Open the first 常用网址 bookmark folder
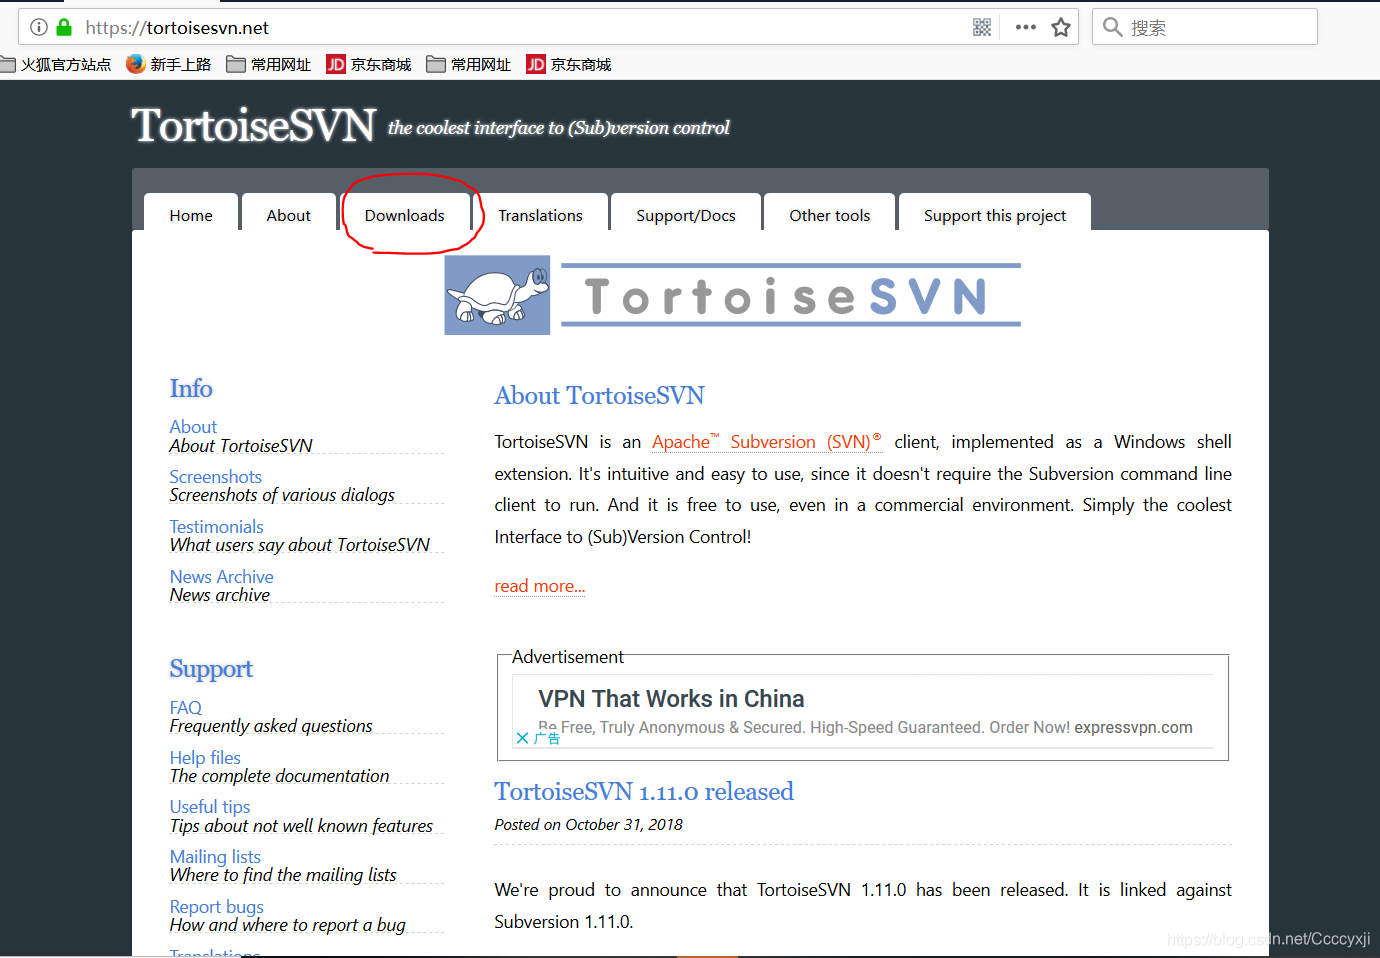 [x=269, y=64]
